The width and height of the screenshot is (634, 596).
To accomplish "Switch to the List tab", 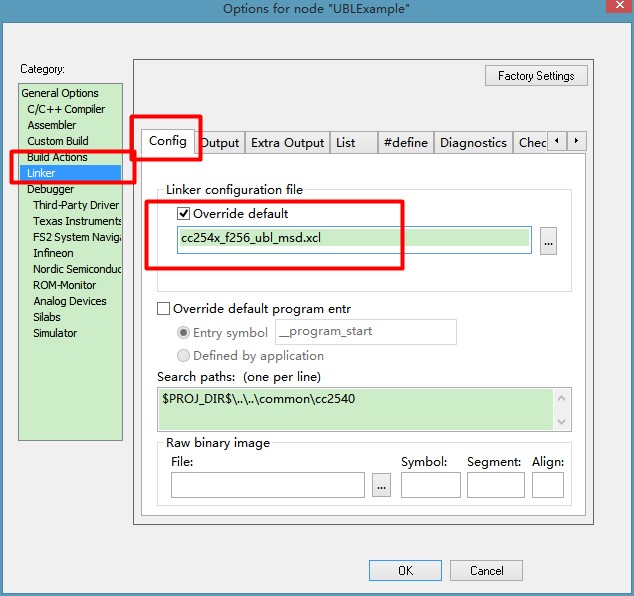I will pos(354,143).
